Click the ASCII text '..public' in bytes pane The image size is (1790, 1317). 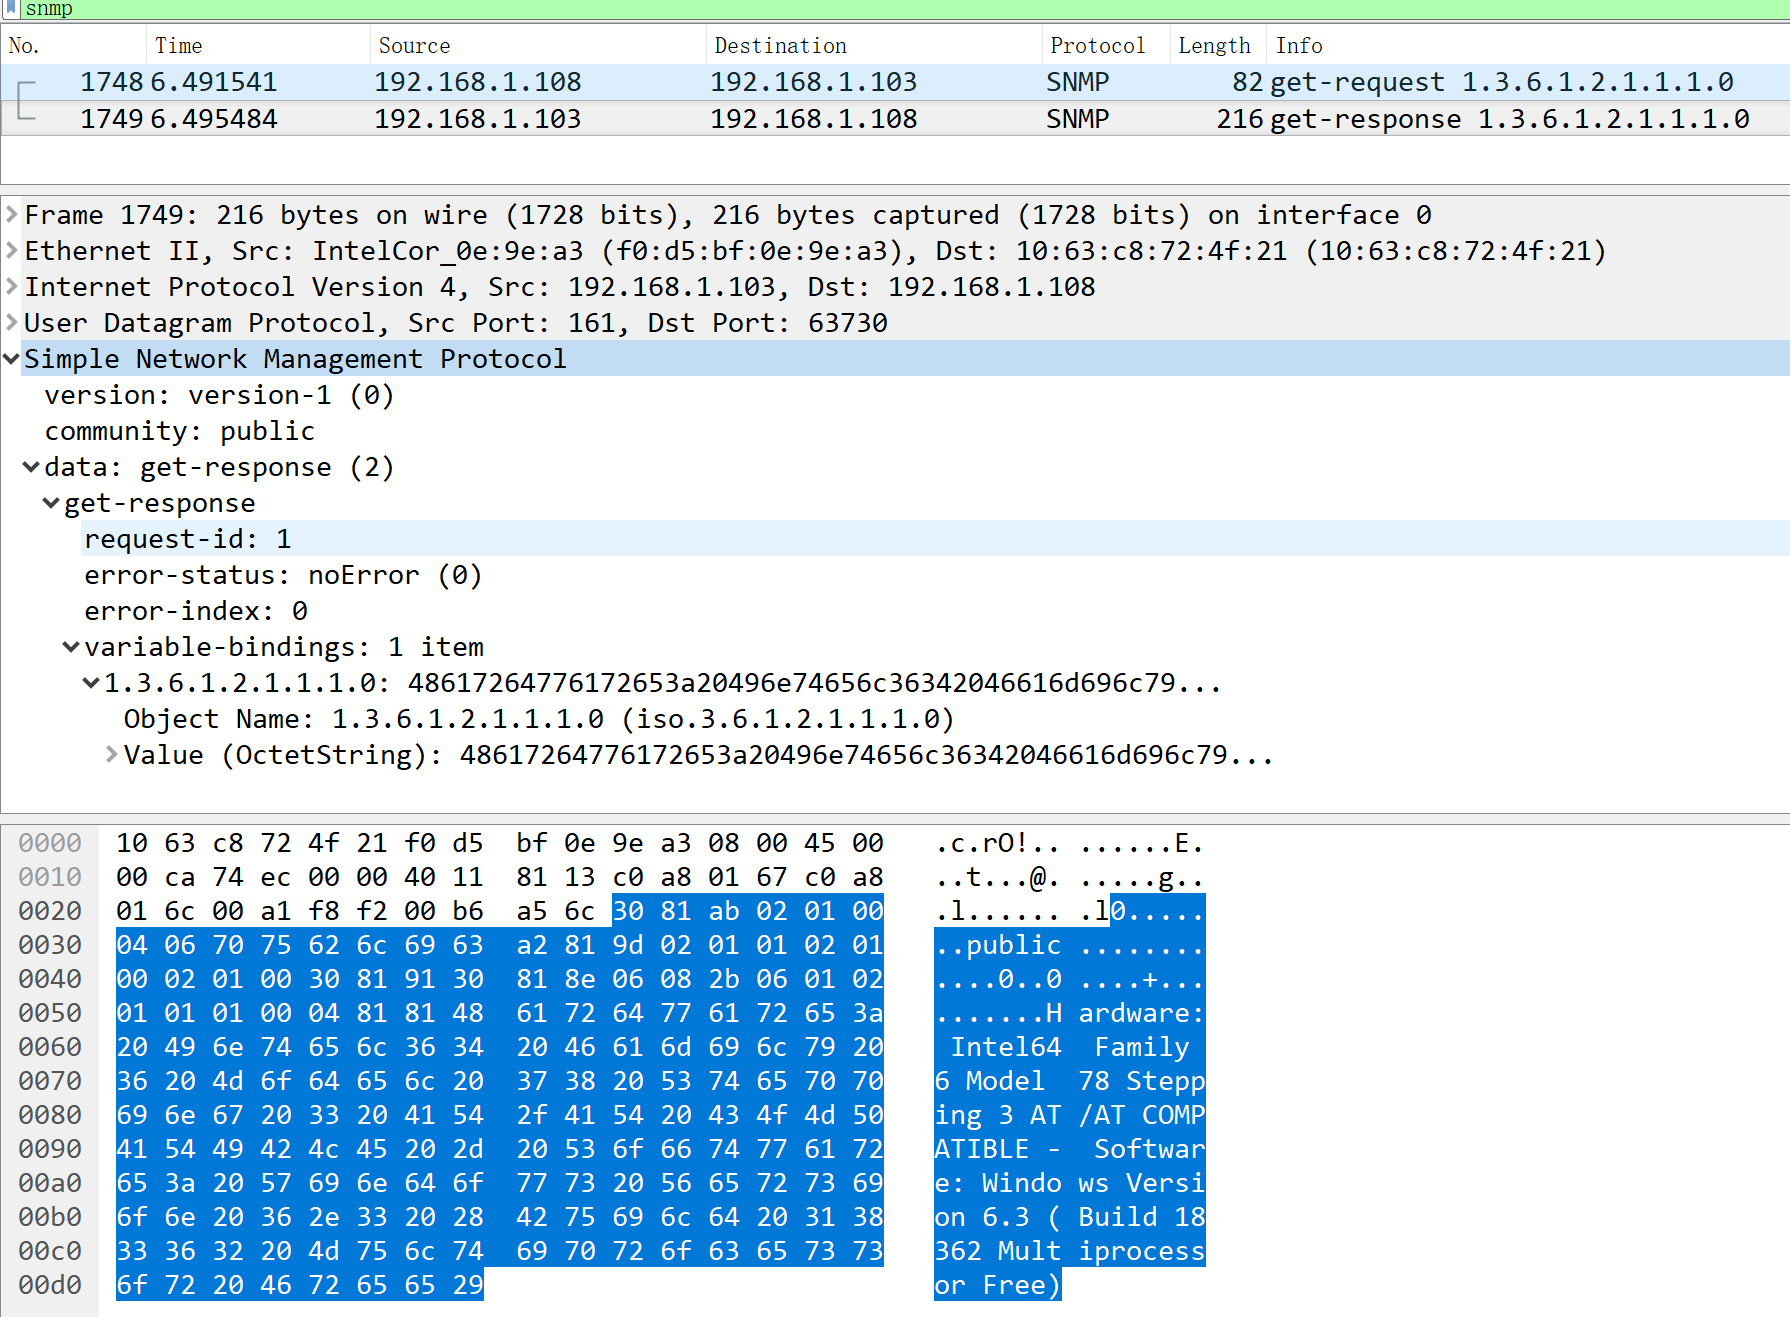click(x=998, y=945)
